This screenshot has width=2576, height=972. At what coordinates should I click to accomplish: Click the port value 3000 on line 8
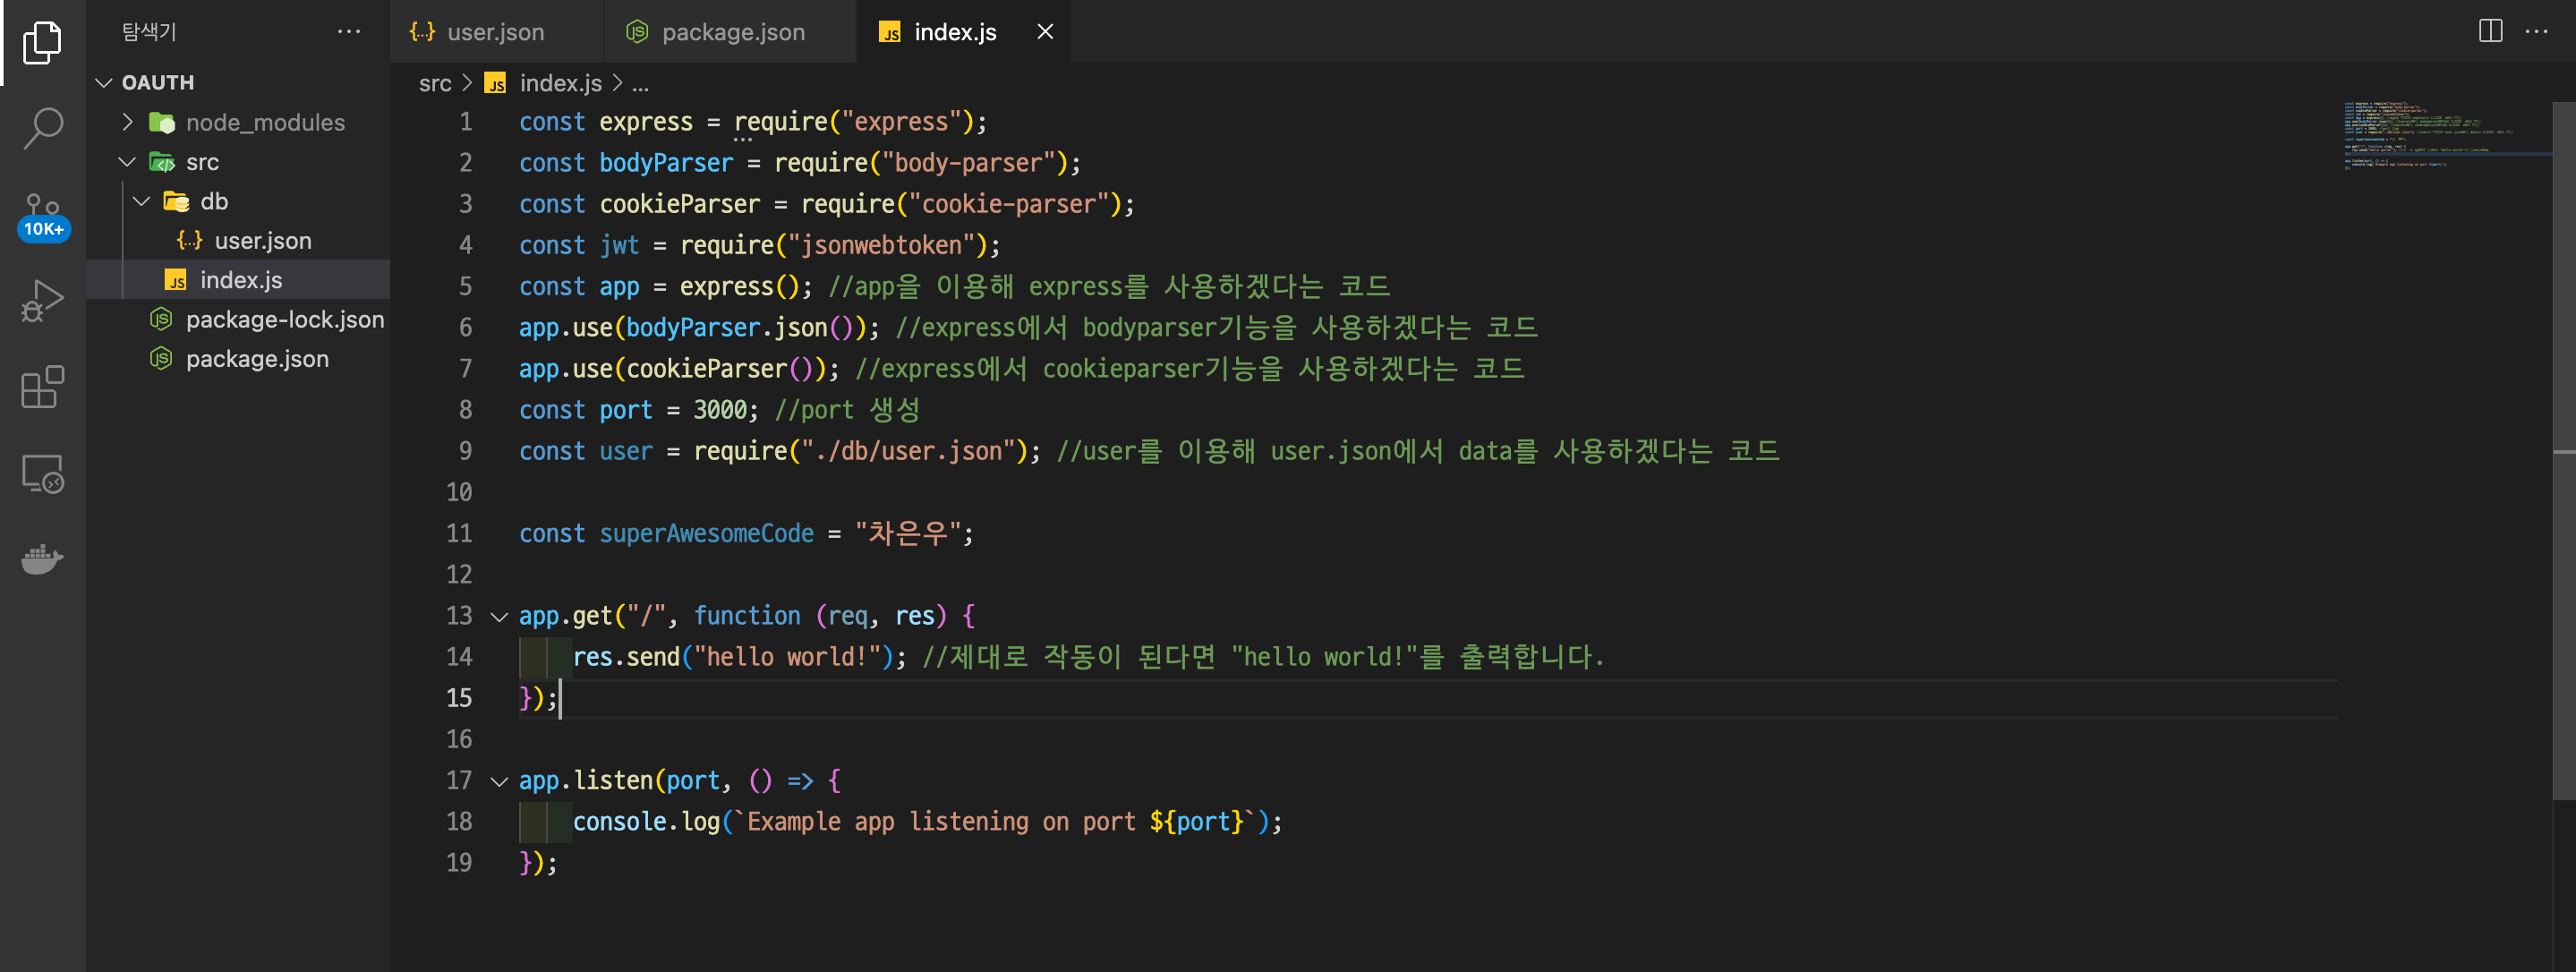[720, 410]
